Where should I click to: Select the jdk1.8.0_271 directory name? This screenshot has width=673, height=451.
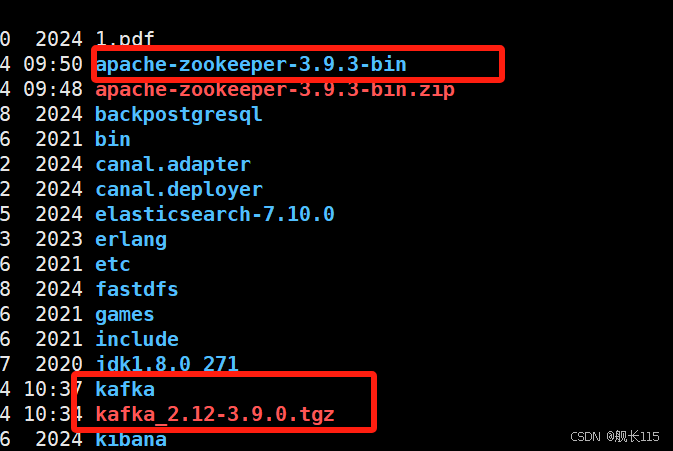point(167,364)
